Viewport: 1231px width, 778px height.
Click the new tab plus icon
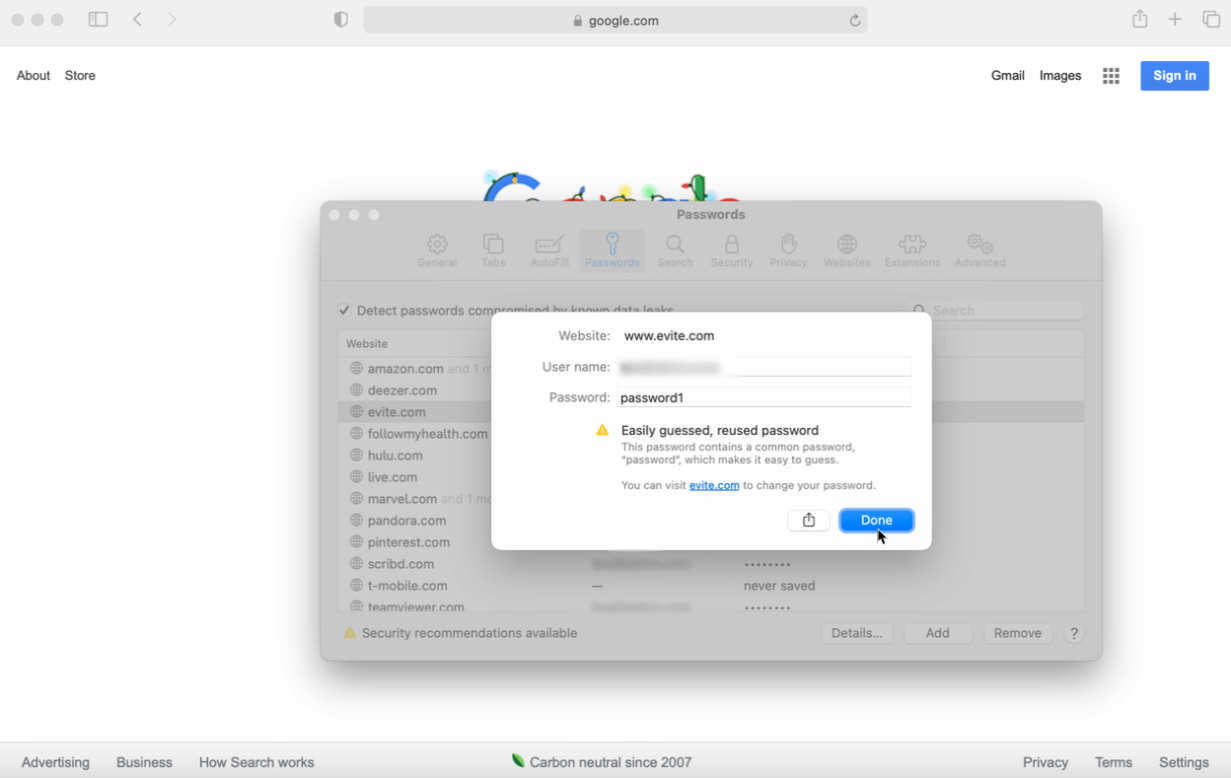[x=1175, y=20]
